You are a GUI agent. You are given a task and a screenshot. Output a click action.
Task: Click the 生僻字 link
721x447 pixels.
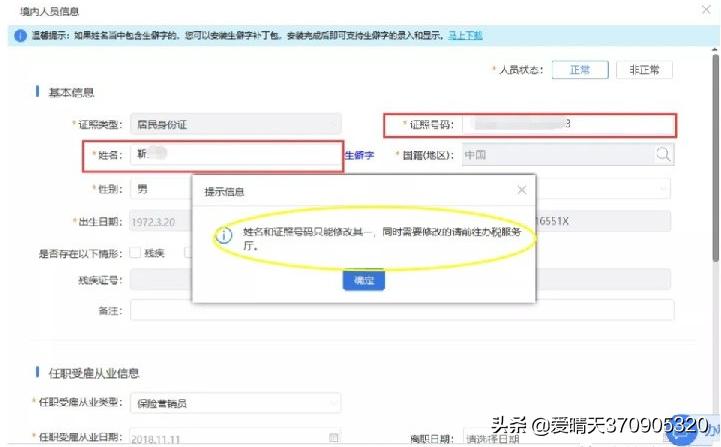(x=359, y=155)
